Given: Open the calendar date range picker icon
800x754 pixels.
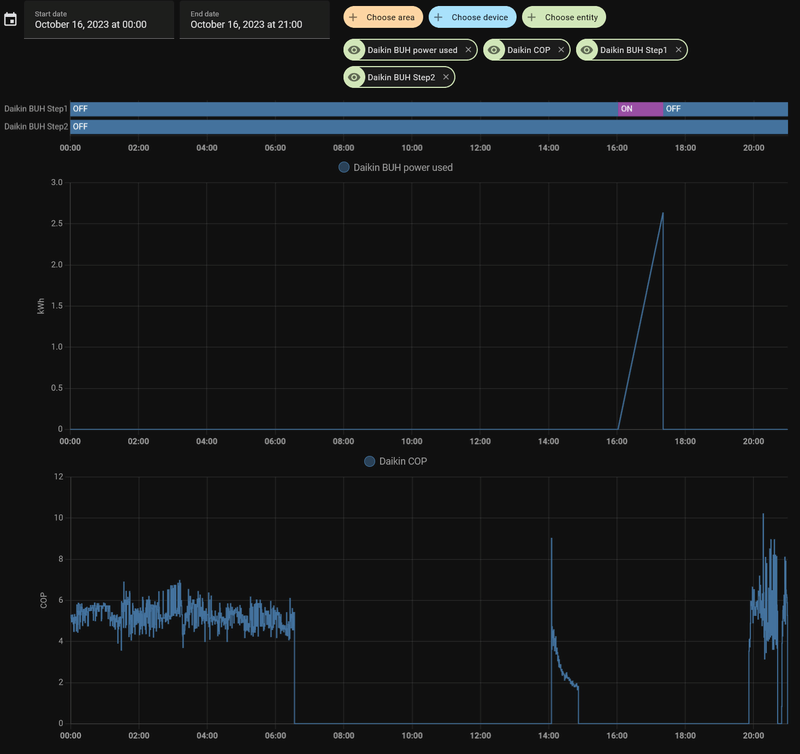Looking at the screenshot, I should click(10, 19).
